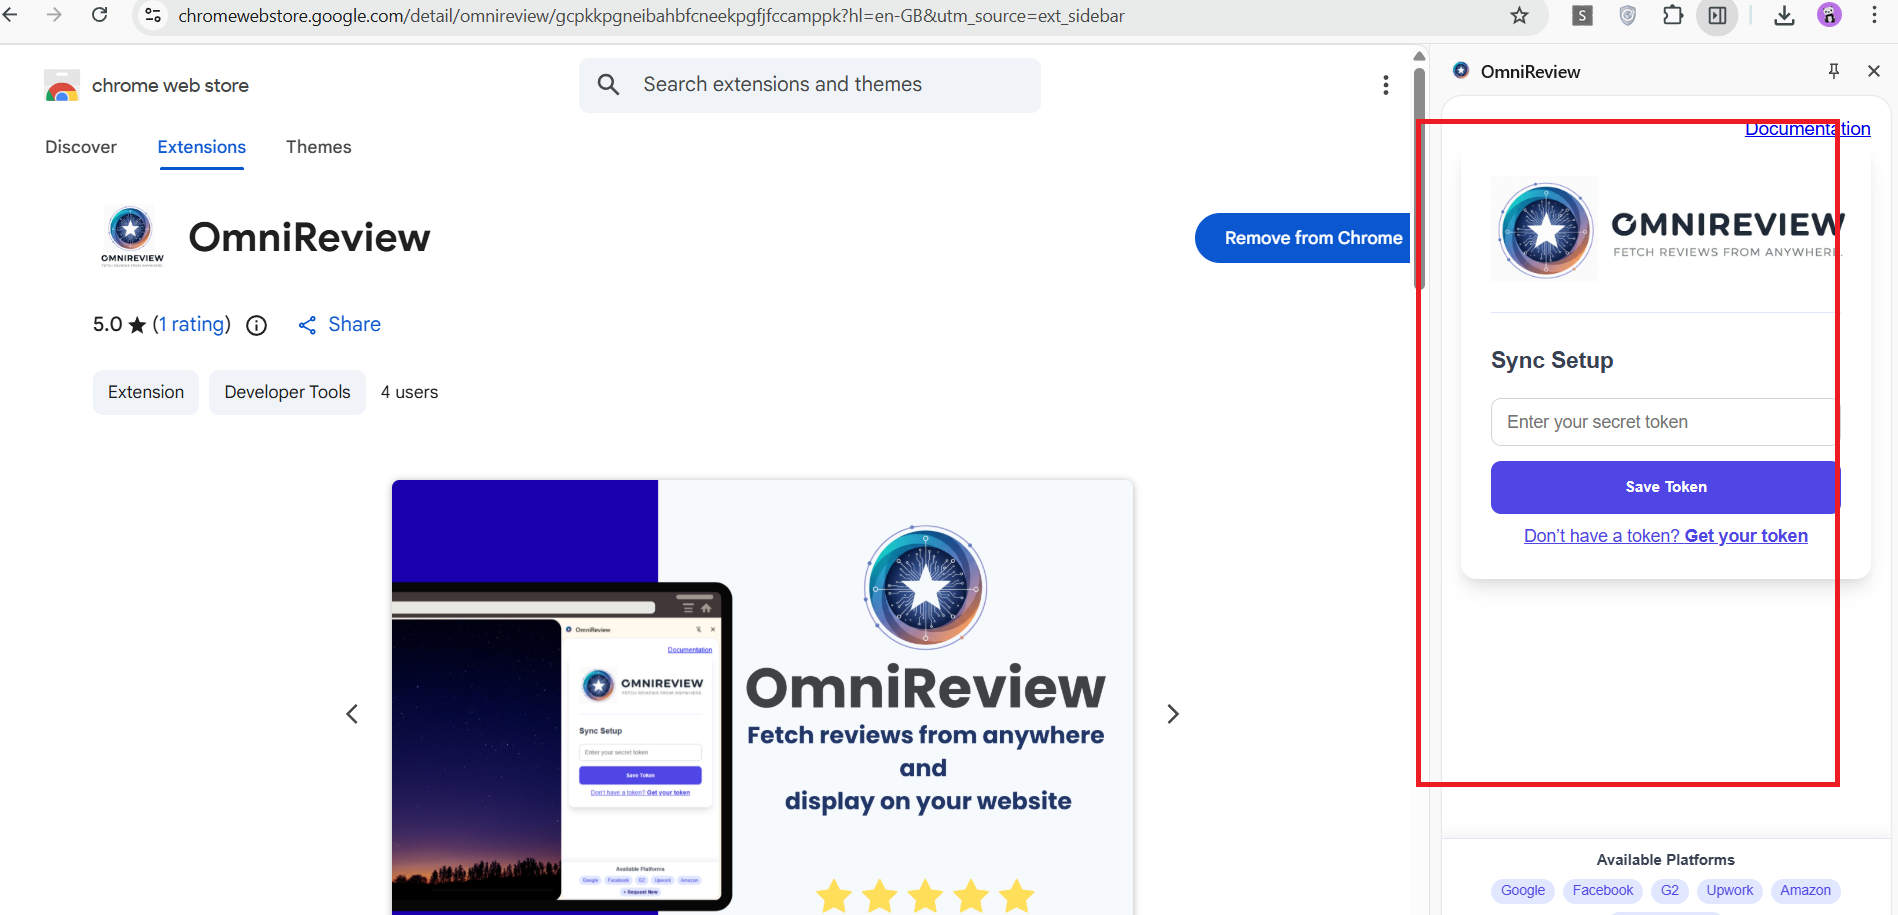
Task: Click the rating info icon
Action: click(x=257, y=325)
